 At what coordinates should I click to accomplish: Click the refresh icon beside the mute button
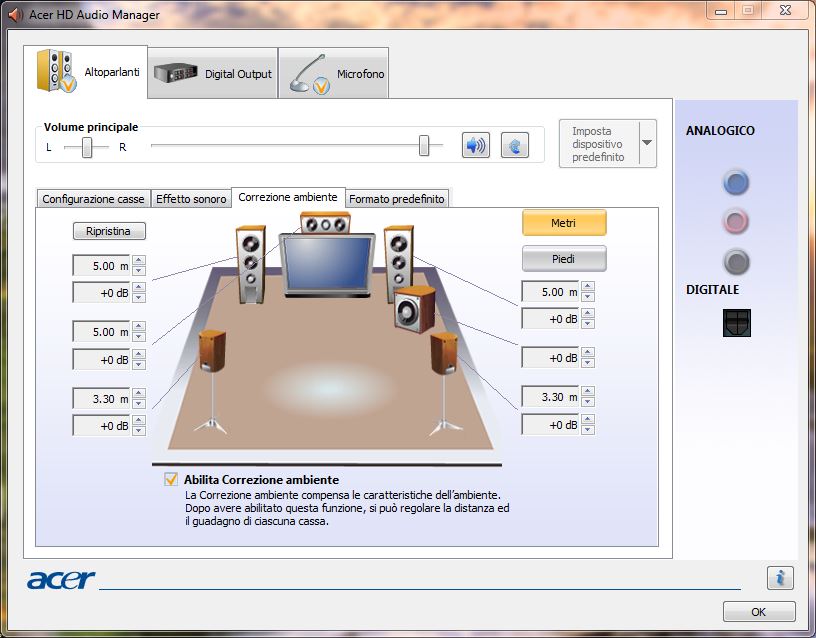pos(515,145)
